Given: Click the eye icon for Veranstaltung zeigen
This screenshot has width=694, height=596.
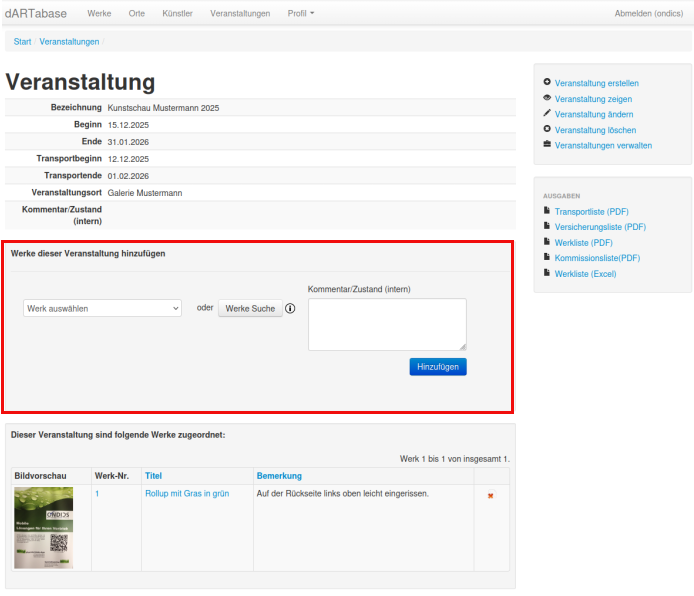Looking at the screenshot, I should [546, 99].
